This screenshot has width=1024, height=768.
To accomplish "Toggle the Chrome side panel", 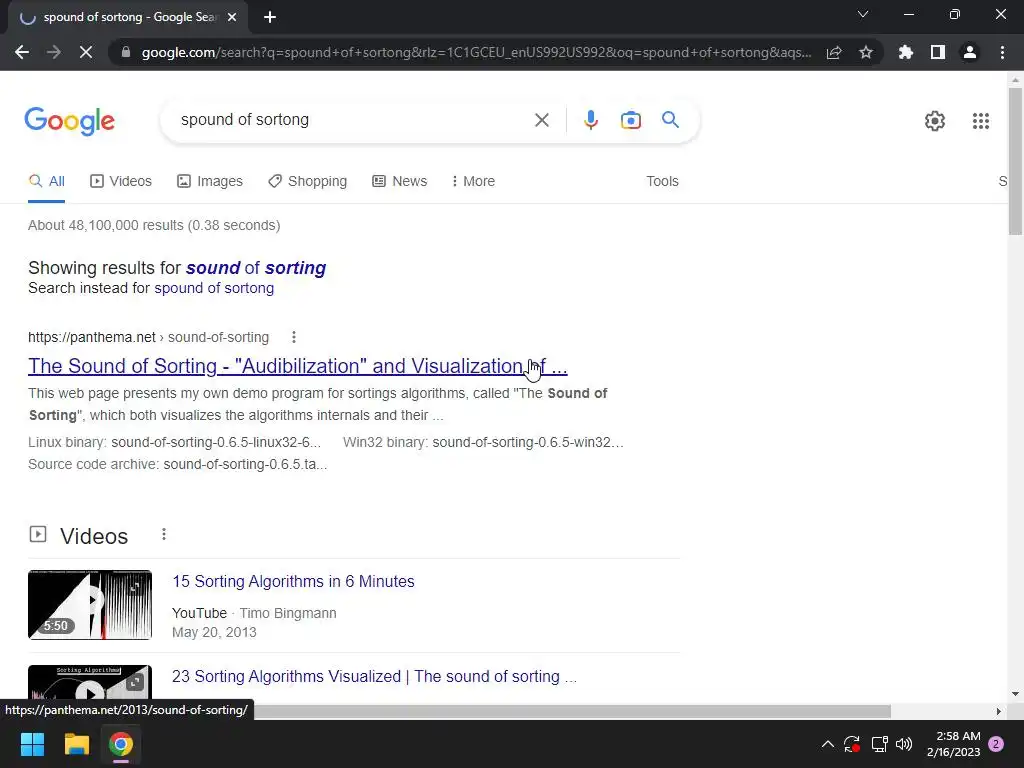I will tap(938, 52).
